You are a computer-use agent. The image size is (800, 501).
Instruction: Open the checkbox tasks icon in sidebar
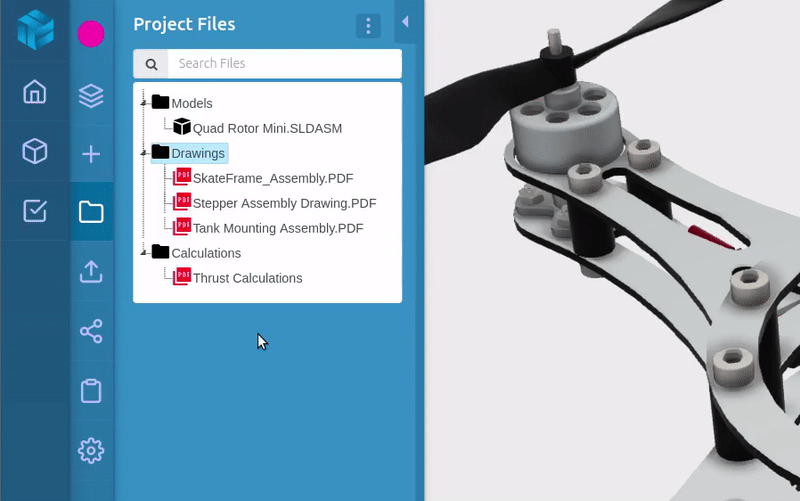click(35, 211)
